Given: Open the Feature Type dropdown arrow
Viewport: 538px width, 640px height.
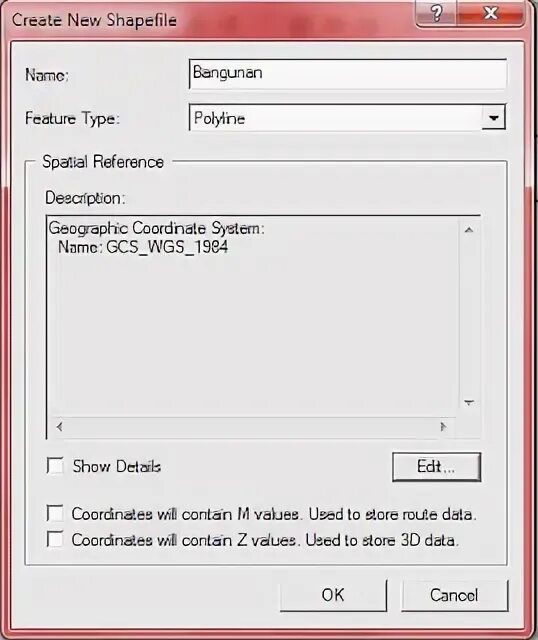Looking at the screenshot, I should point(494,118).
